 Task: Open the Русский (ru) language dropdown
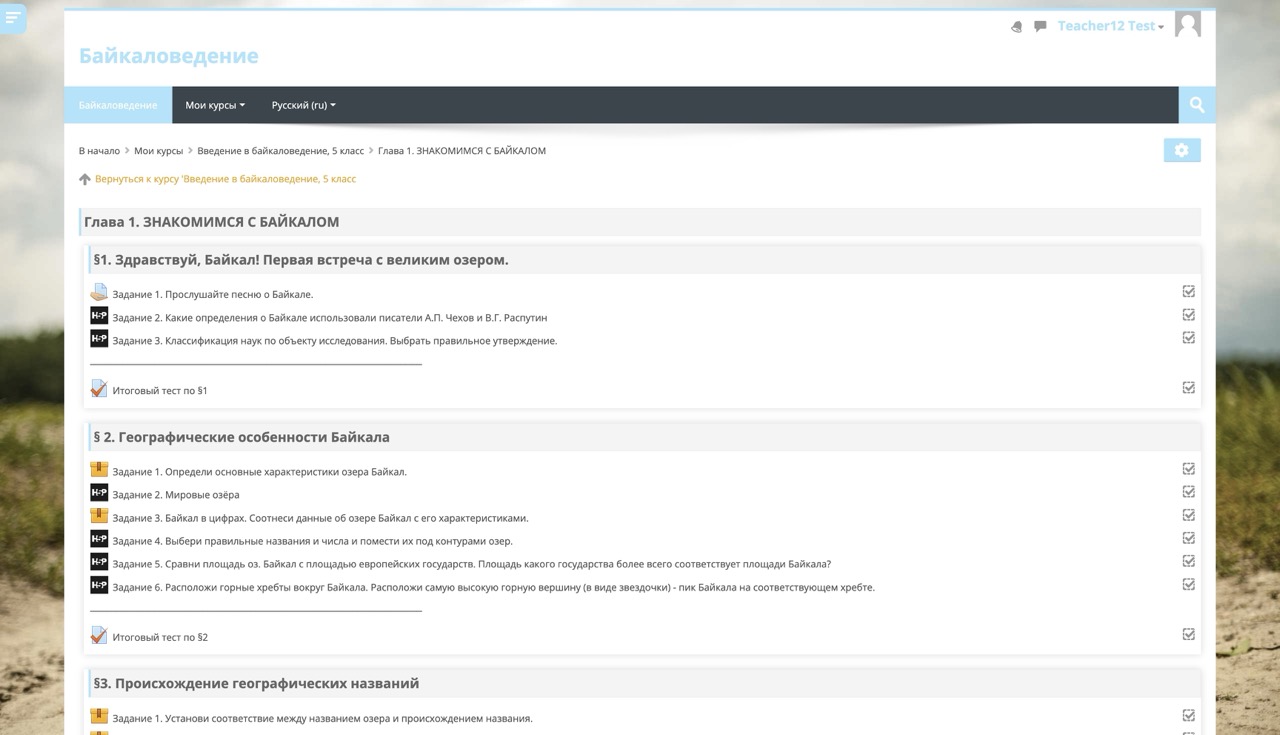click(x=303, y=105)
